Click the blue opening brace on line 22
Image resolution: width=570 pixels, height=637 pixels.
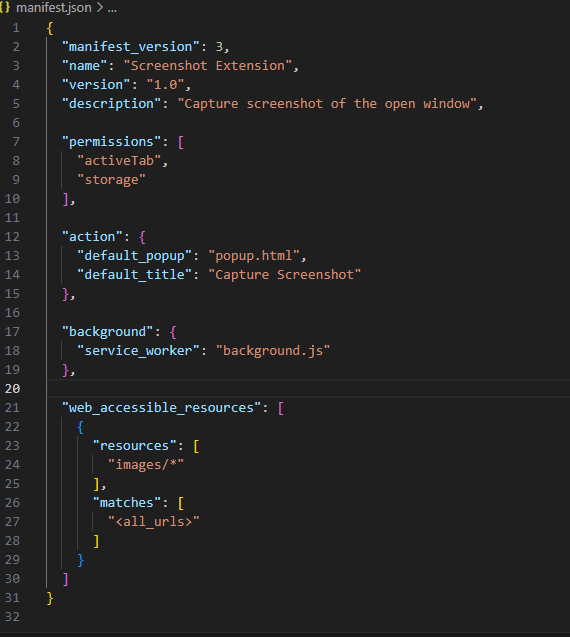click(80, 427)
